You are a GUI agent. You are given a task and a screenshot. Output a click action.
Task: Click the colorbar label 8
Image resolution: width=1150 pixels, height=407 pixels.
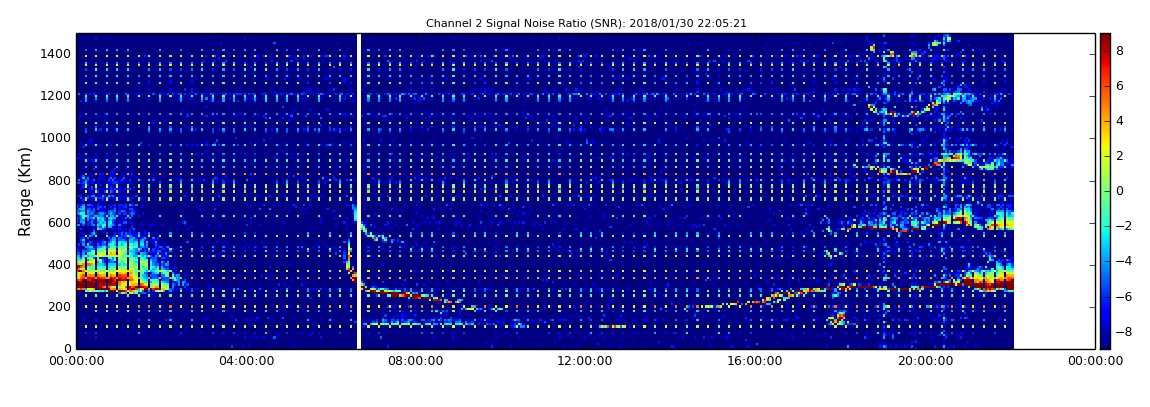click(x=1120, y=51)
